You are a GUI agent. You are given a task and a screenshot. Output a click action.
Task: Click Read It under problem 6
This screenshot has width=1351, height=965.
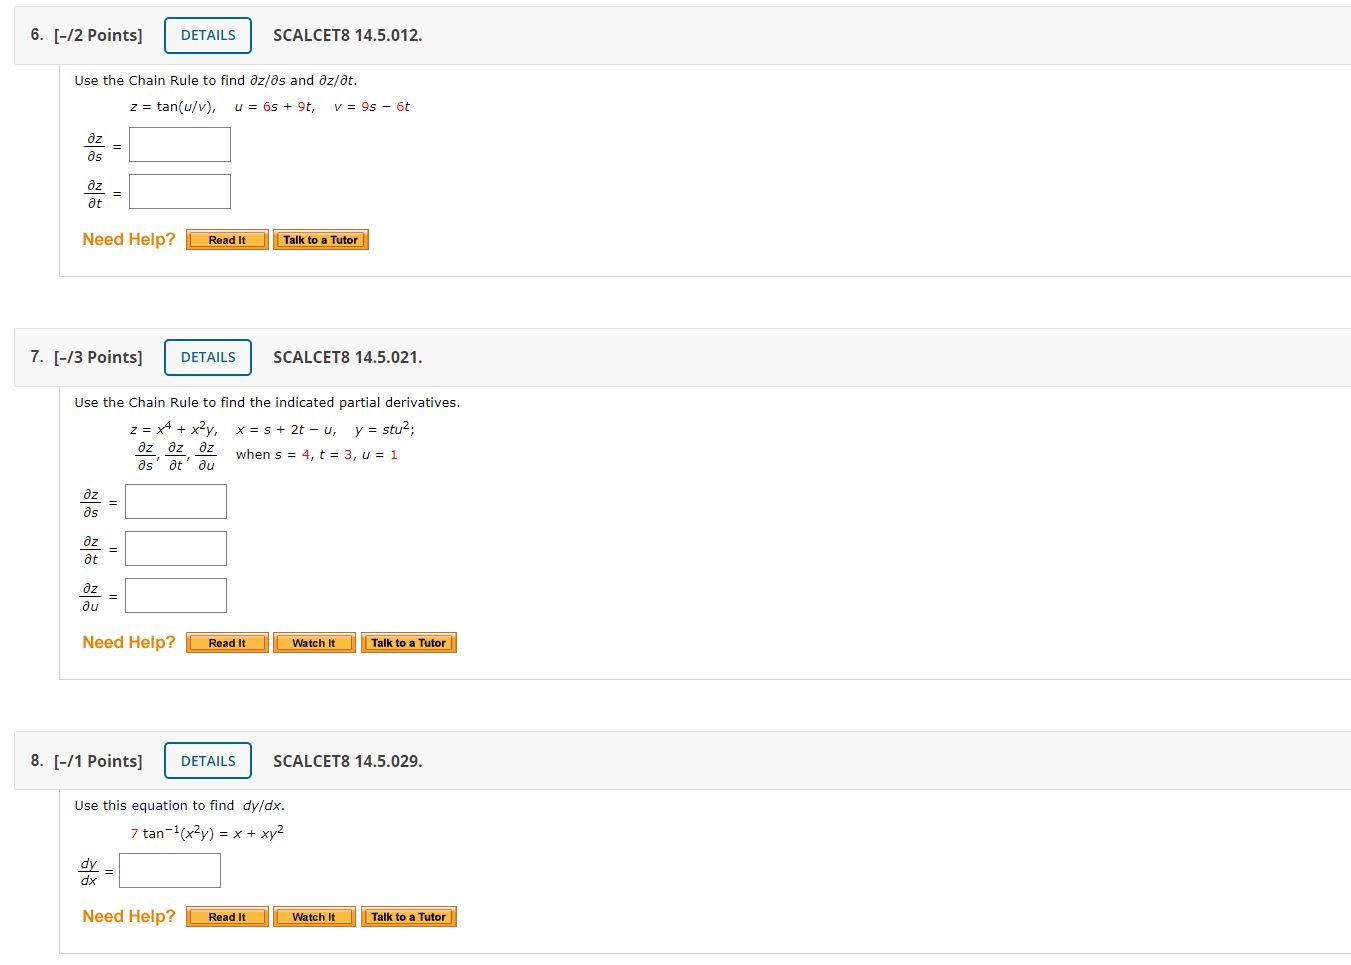[226, 239]
